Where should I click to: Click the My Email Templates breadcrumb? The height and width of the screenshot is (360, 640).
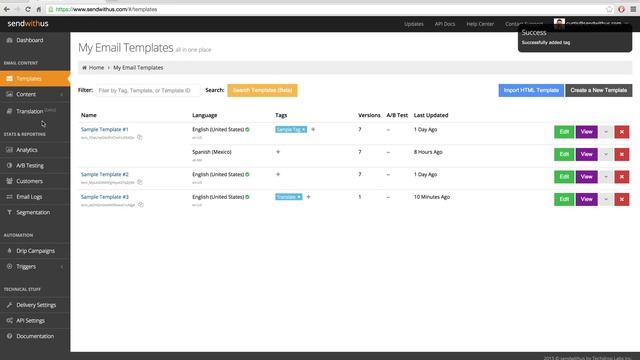pos(138,68)
